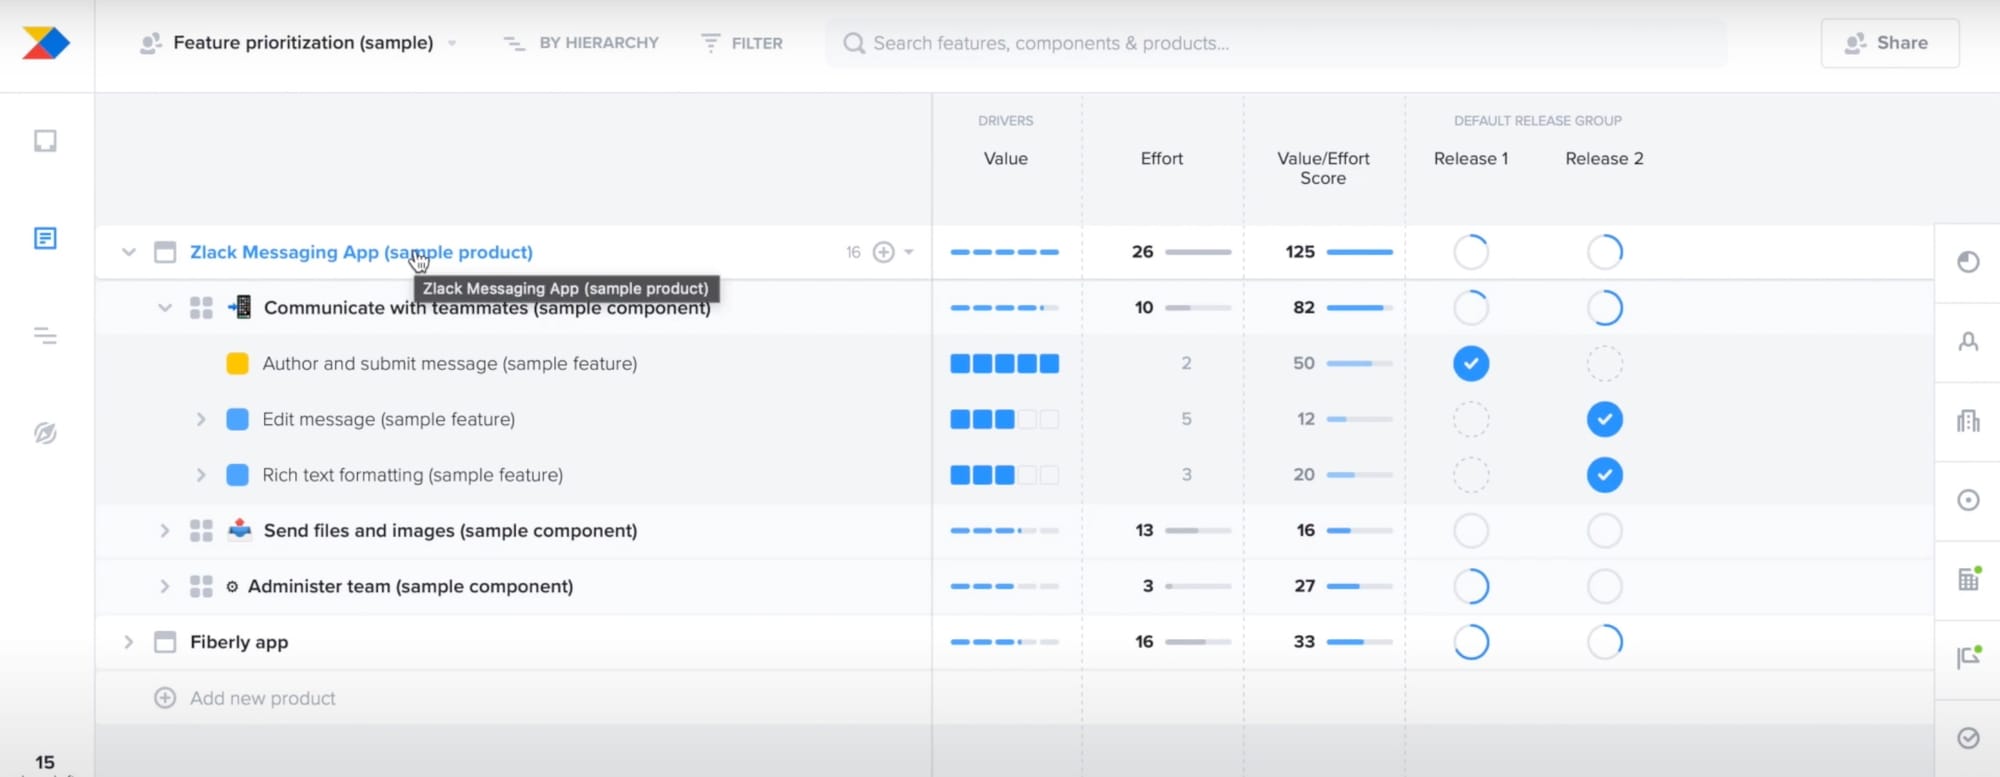Collapse the Zlack Messaging App product
2000x777 pixels.
pyautogui.click(x=128, y=252)
